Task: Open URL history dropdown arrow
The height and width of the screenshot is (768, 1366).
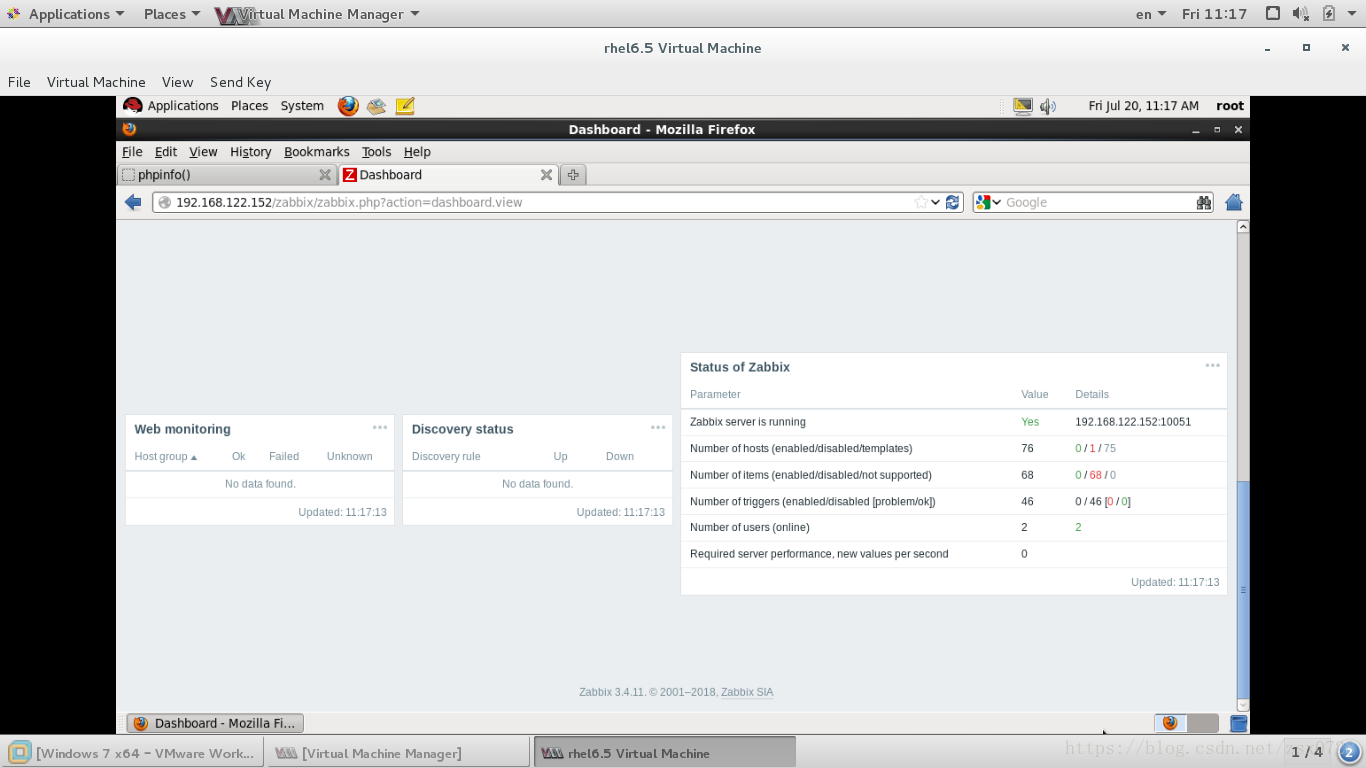Action: click(936, 202)
